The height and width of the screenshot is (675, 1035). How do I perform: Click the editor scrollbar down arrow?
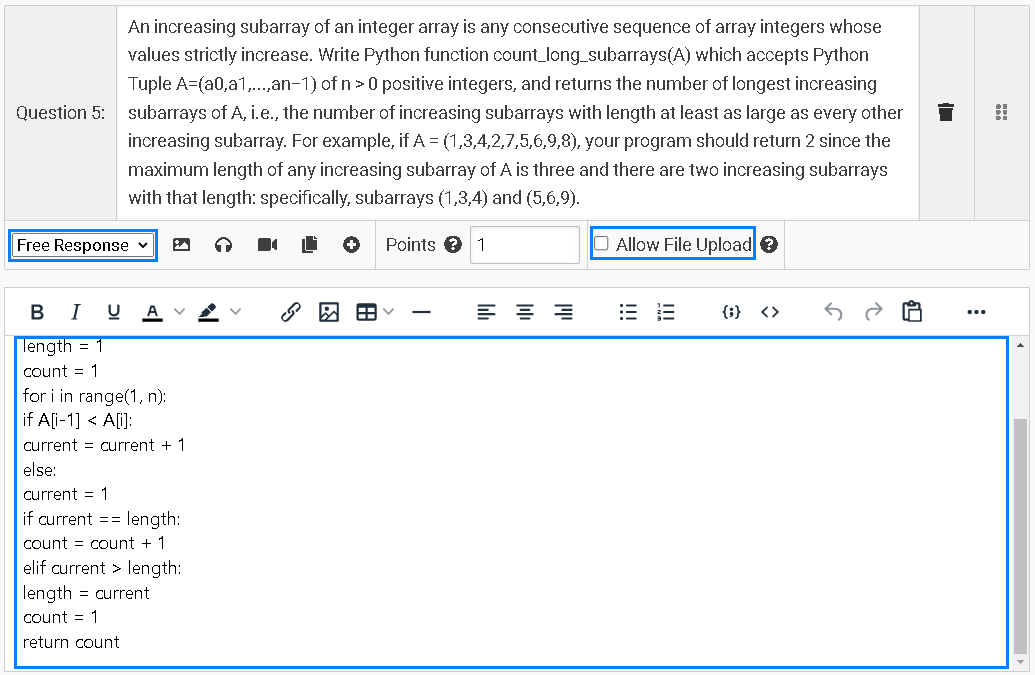pos(1020,661)
